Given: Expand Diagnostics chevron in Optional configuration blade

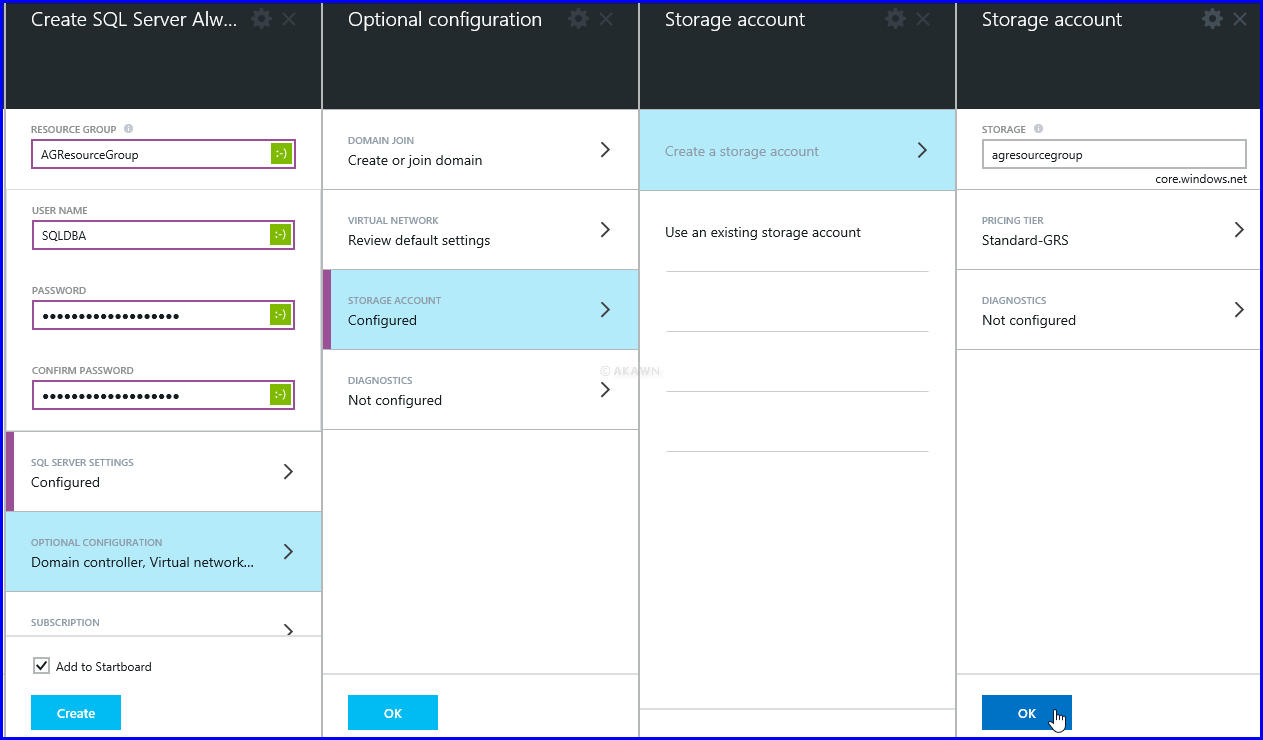Looking at the screenshot, I should coord(605,390).
